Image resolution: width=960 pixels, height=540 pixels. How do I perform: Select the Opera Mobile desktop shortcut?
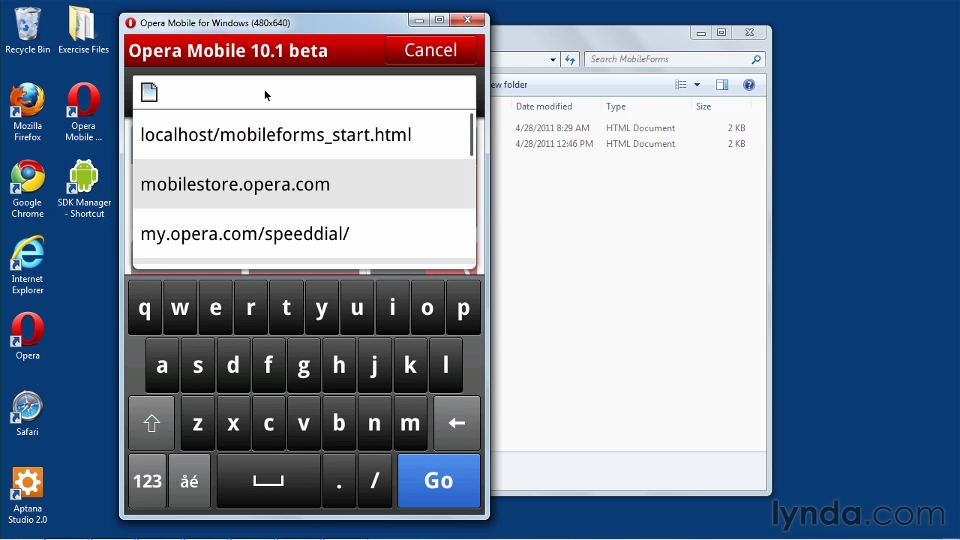point(83,111)
